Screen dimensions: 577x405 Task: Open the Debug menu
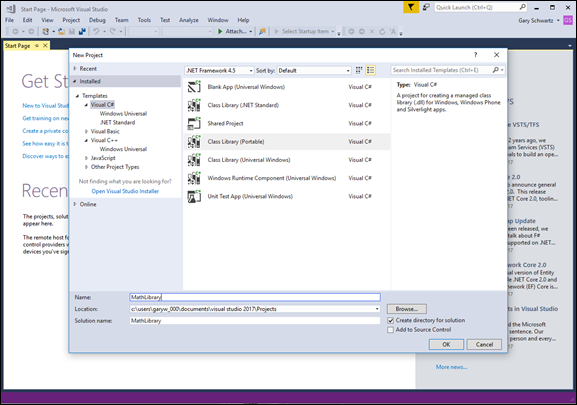pos(97,20)
